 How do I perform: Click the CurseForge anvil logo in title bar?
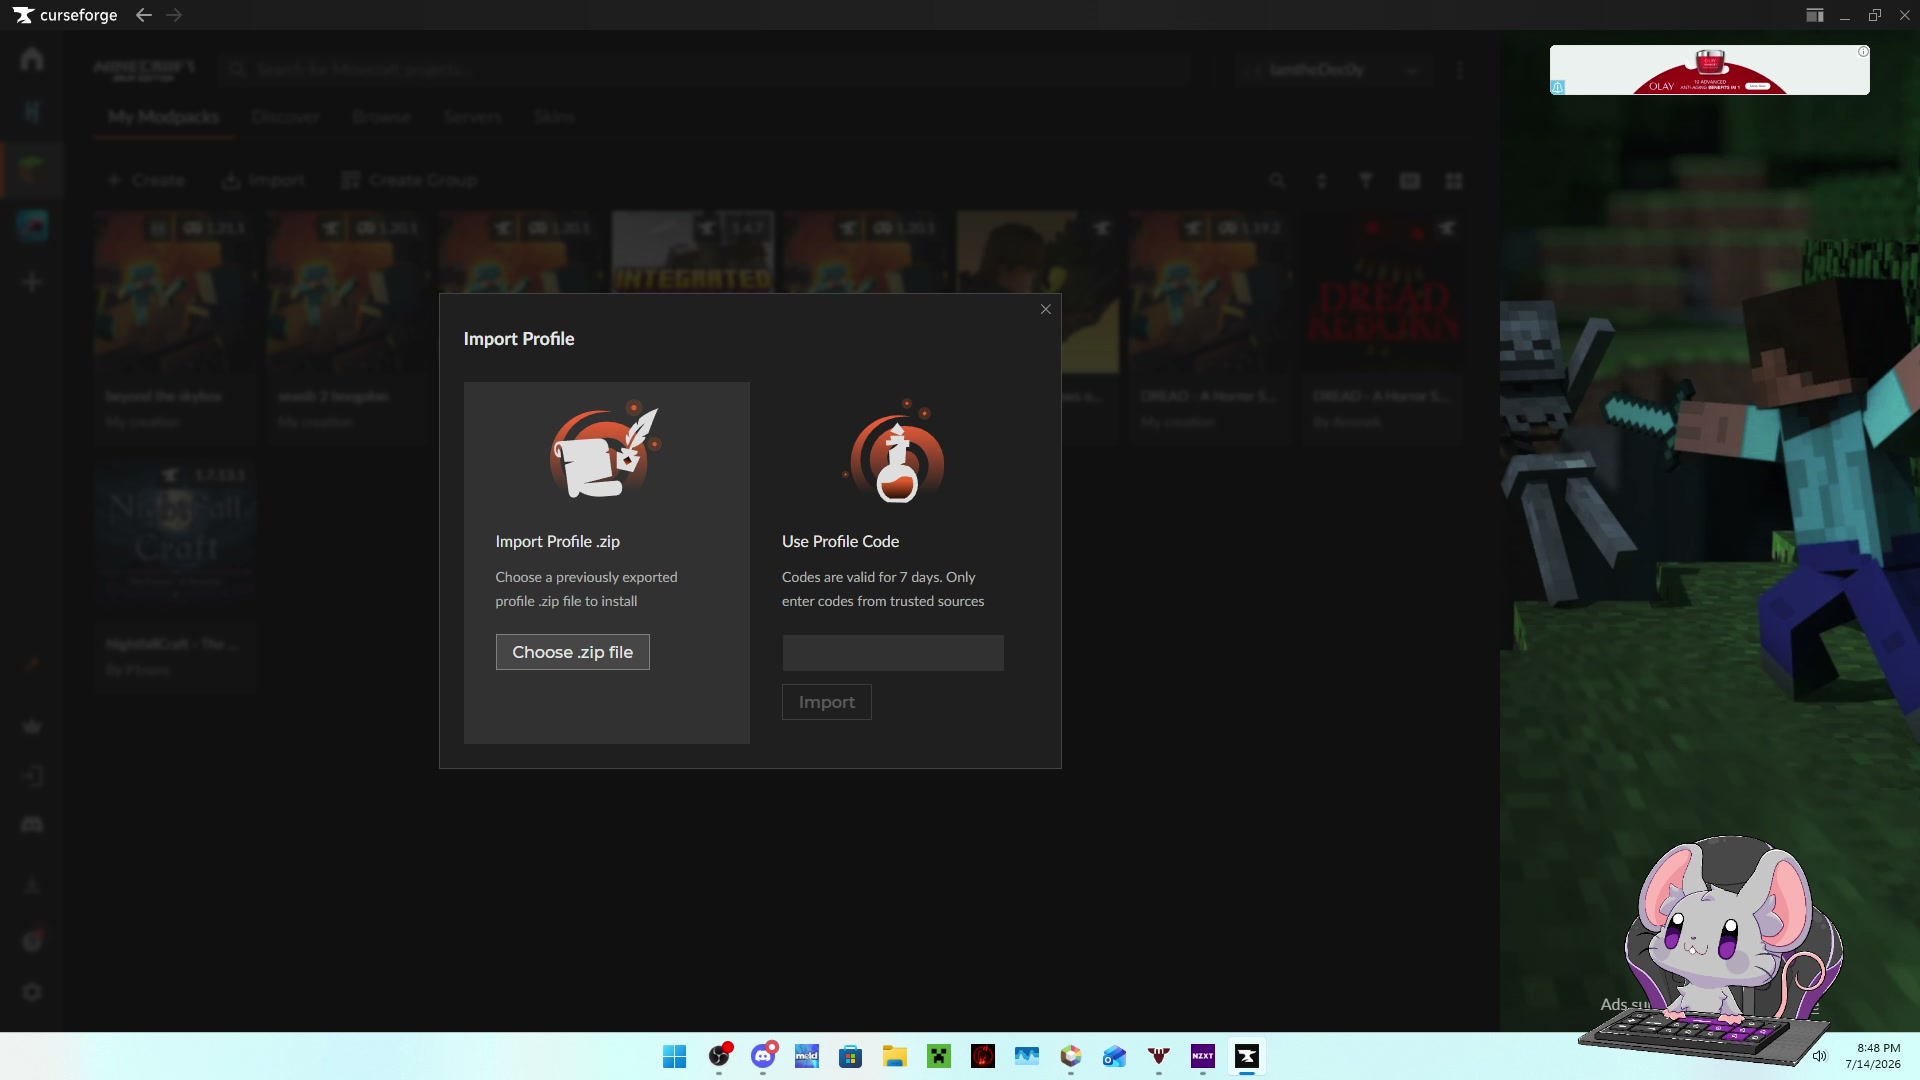pos(23,15)
